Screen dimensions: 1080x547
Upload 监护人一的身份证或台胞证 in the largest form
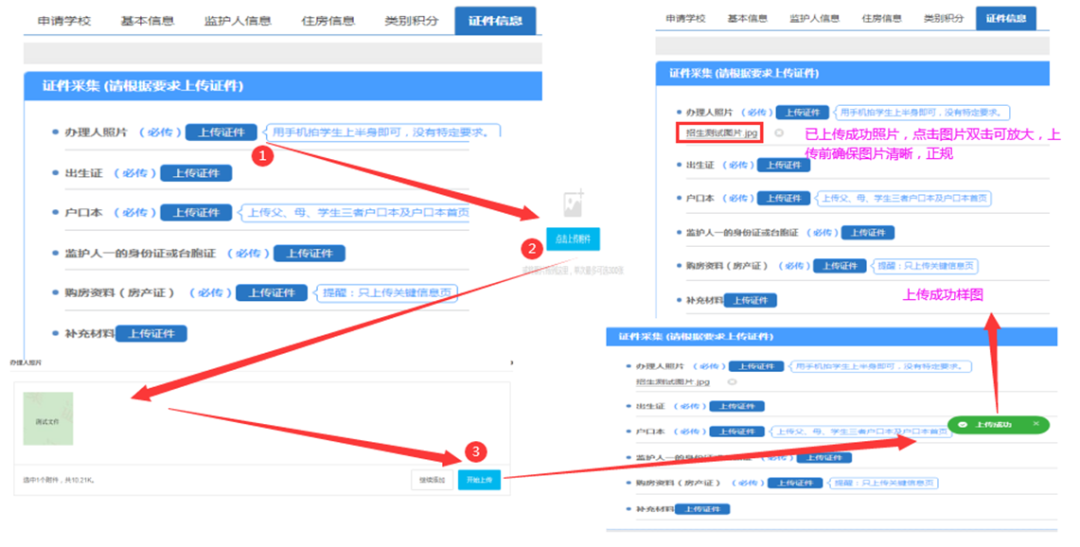coord(309,254)
